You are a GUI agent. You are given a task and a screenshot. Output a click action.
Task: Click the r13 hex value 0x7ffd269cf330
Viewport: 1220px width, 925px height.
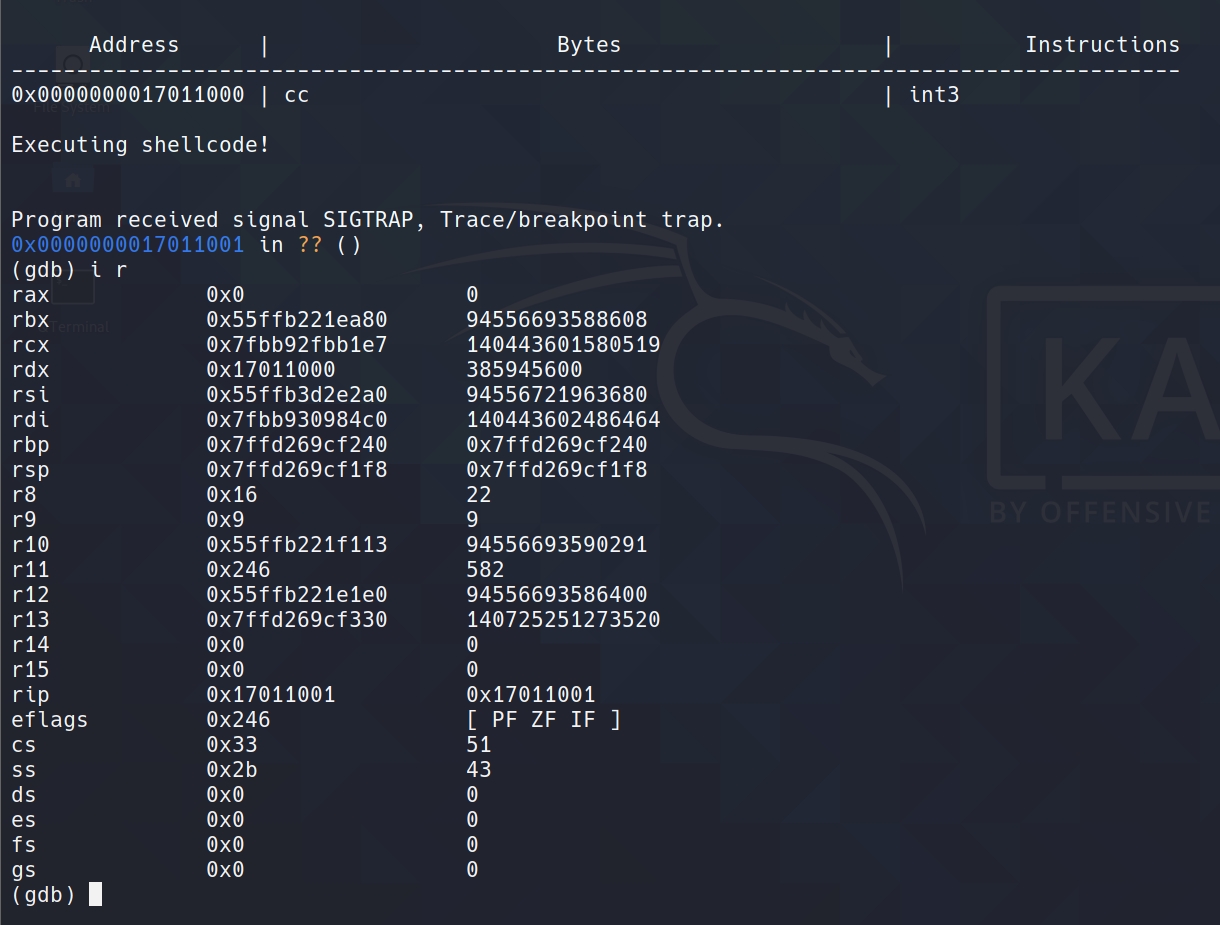(296, 620)
